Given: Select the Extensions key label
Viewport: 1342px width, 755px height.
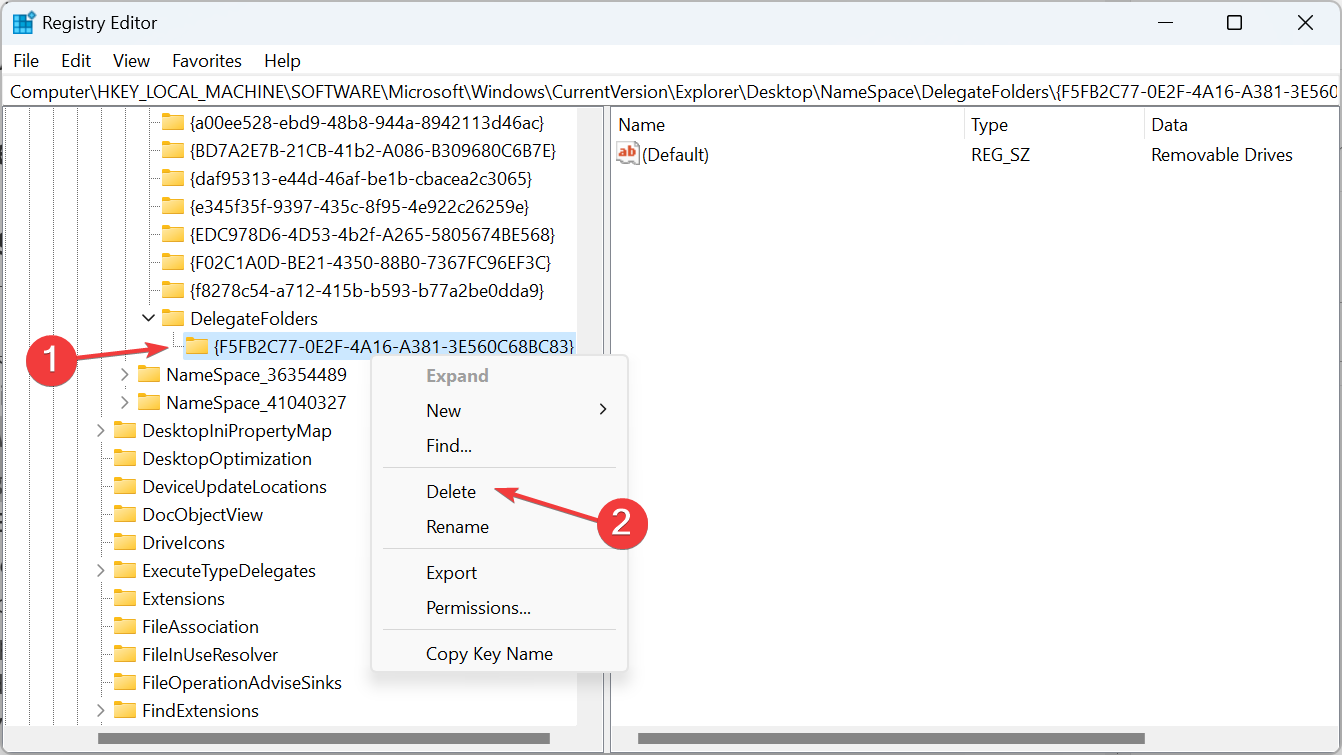Looking at the screenshot, I should click(184, 599).
